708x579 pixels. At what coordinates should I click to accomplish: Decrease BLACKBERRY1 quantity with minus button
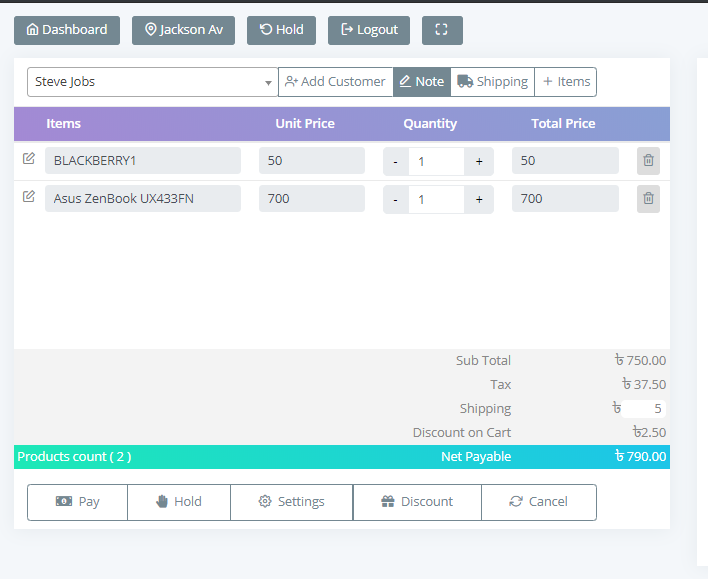(396, 161)
